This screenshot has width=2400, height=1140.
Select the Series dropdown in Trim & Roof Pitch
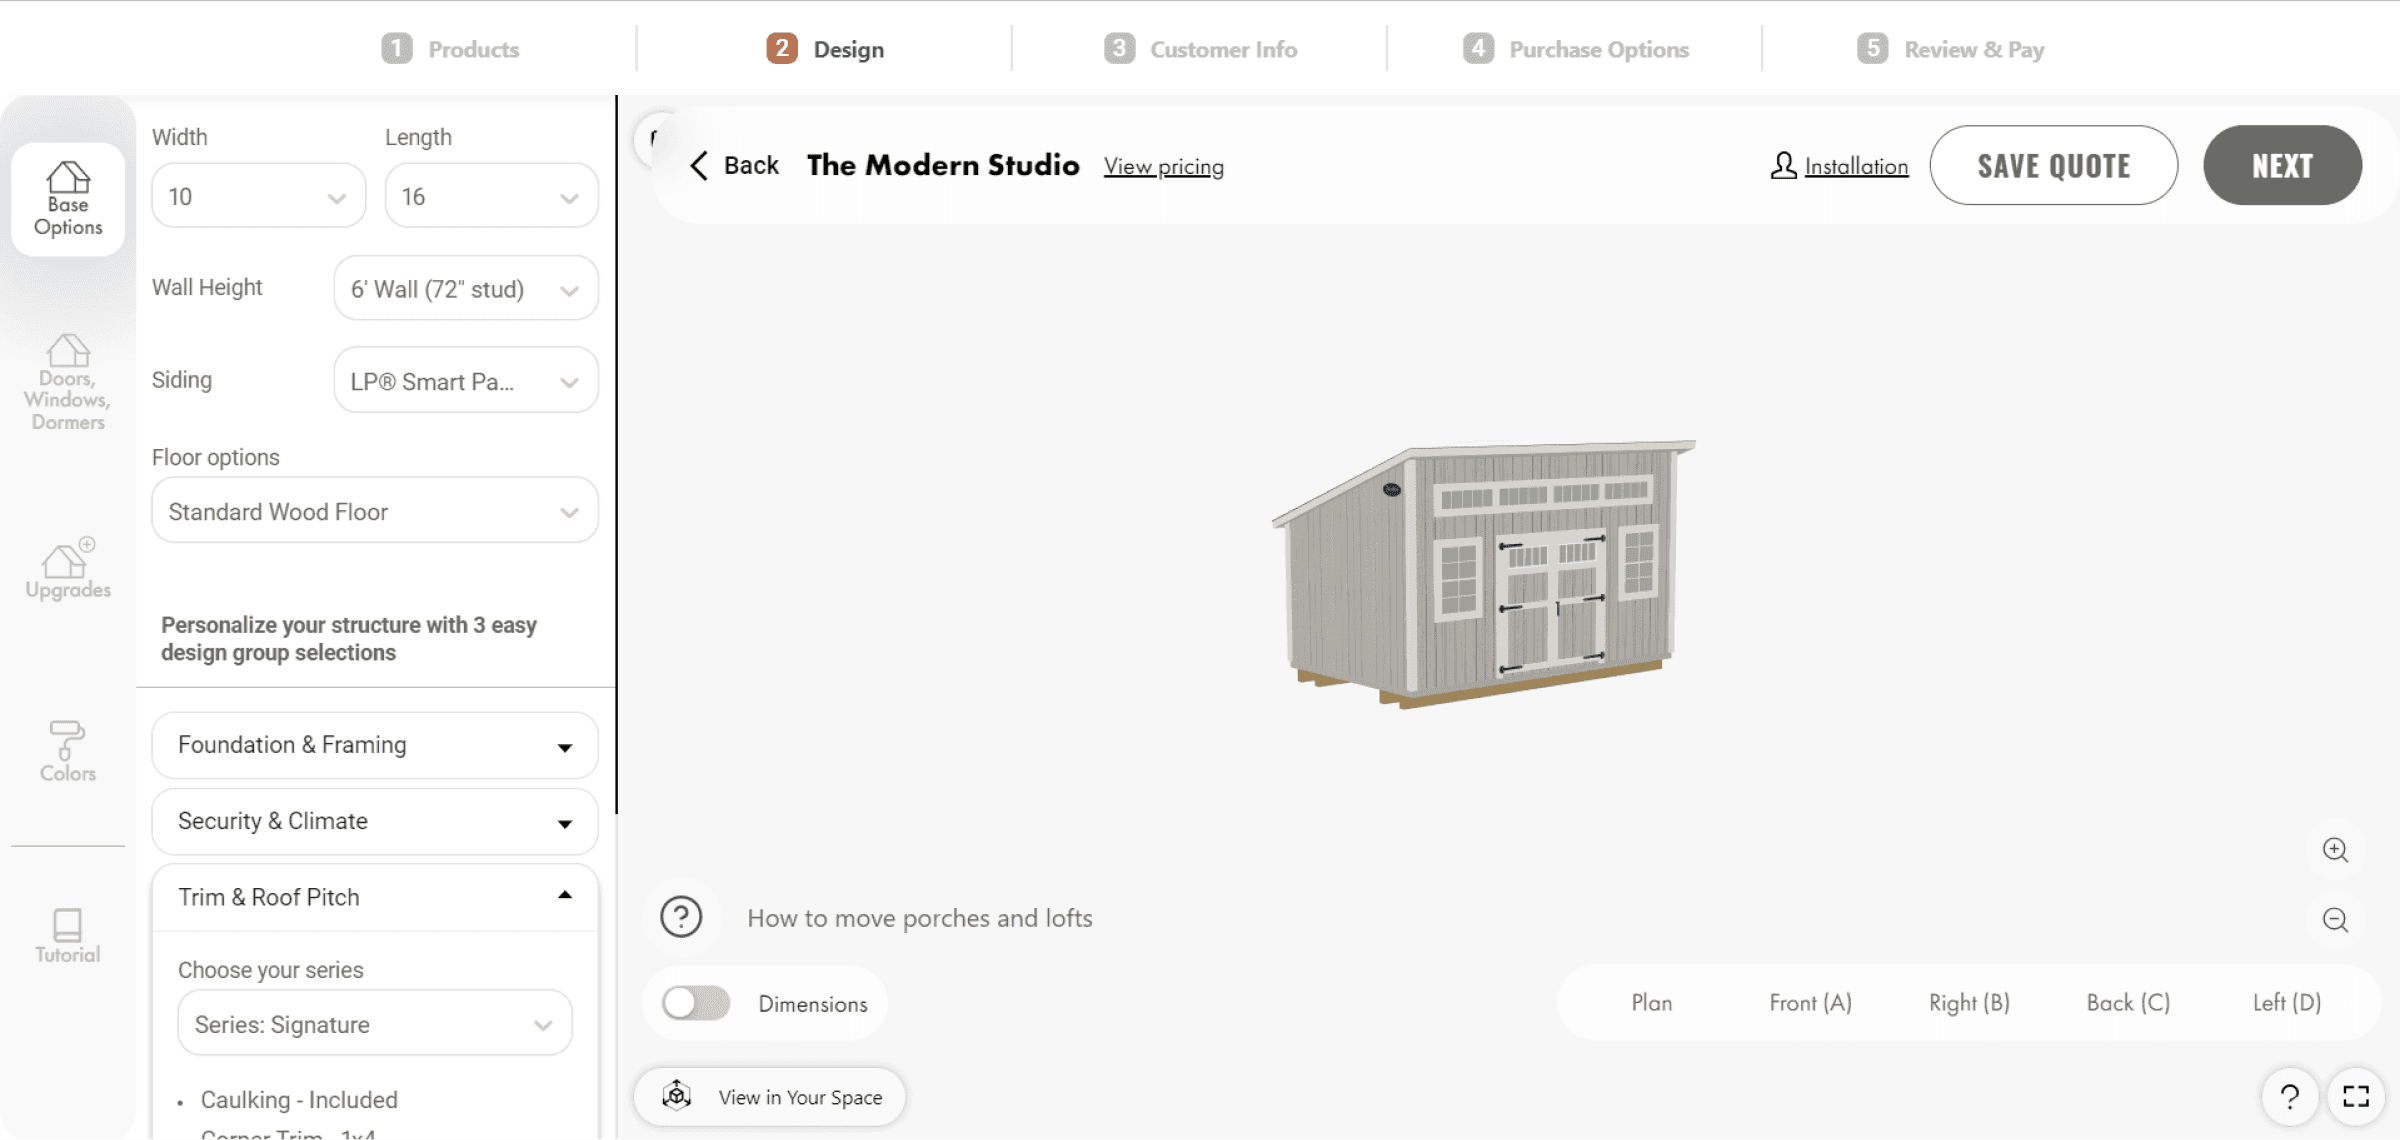pos(373,1024)
